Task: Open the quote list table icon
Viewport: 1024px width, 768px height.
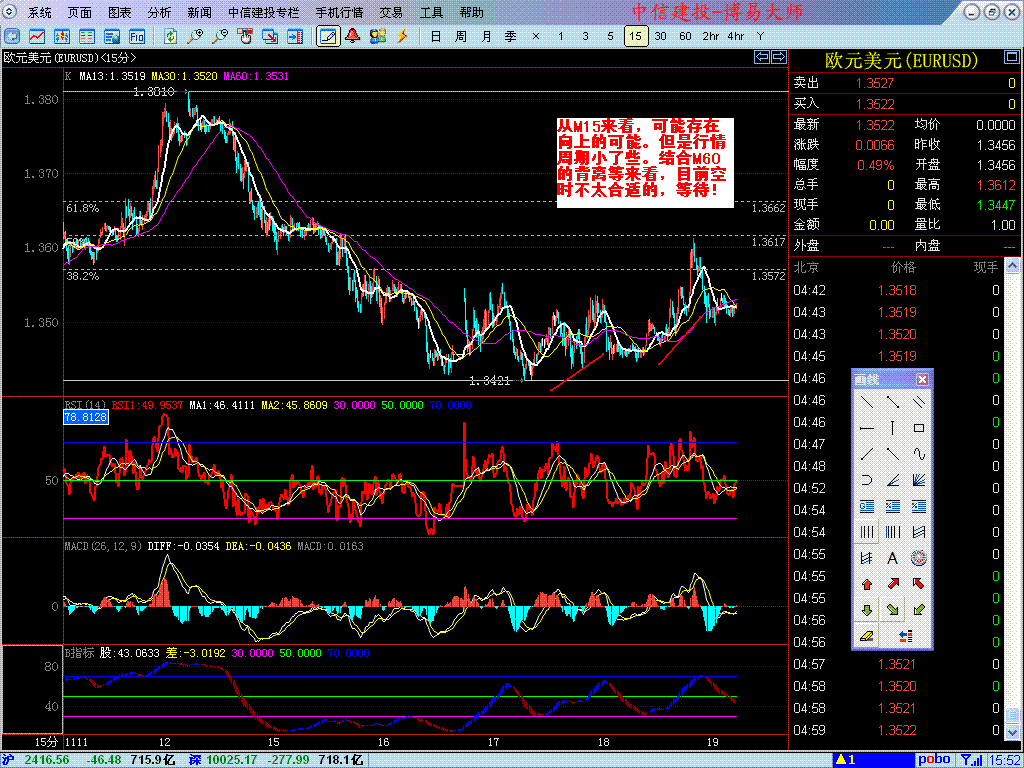Action: point(87,36)
